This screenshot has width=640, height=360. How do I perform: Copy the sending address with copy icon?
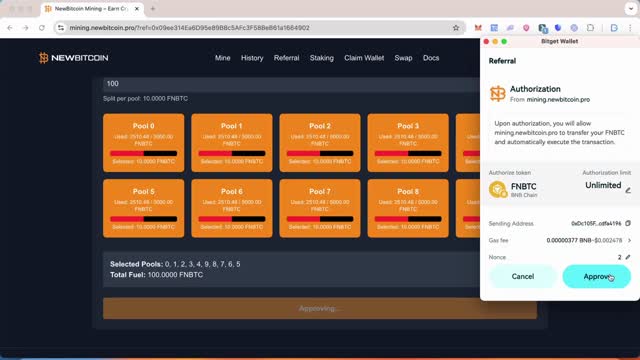coord(628,223)
